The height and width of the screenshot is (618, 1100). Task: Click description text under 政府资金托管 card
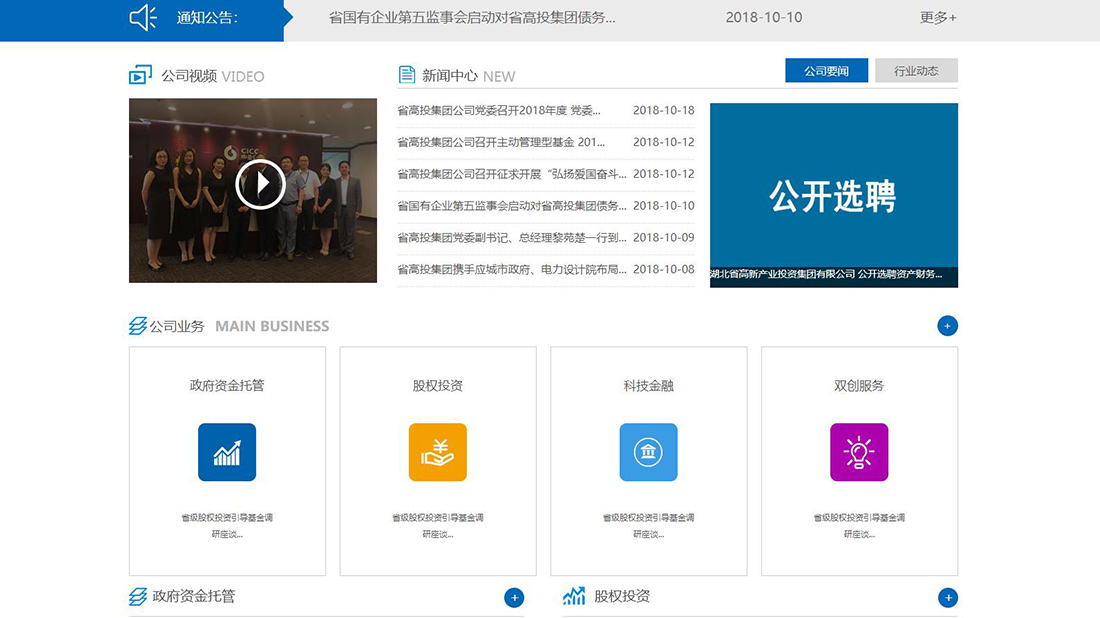point(227,525)
